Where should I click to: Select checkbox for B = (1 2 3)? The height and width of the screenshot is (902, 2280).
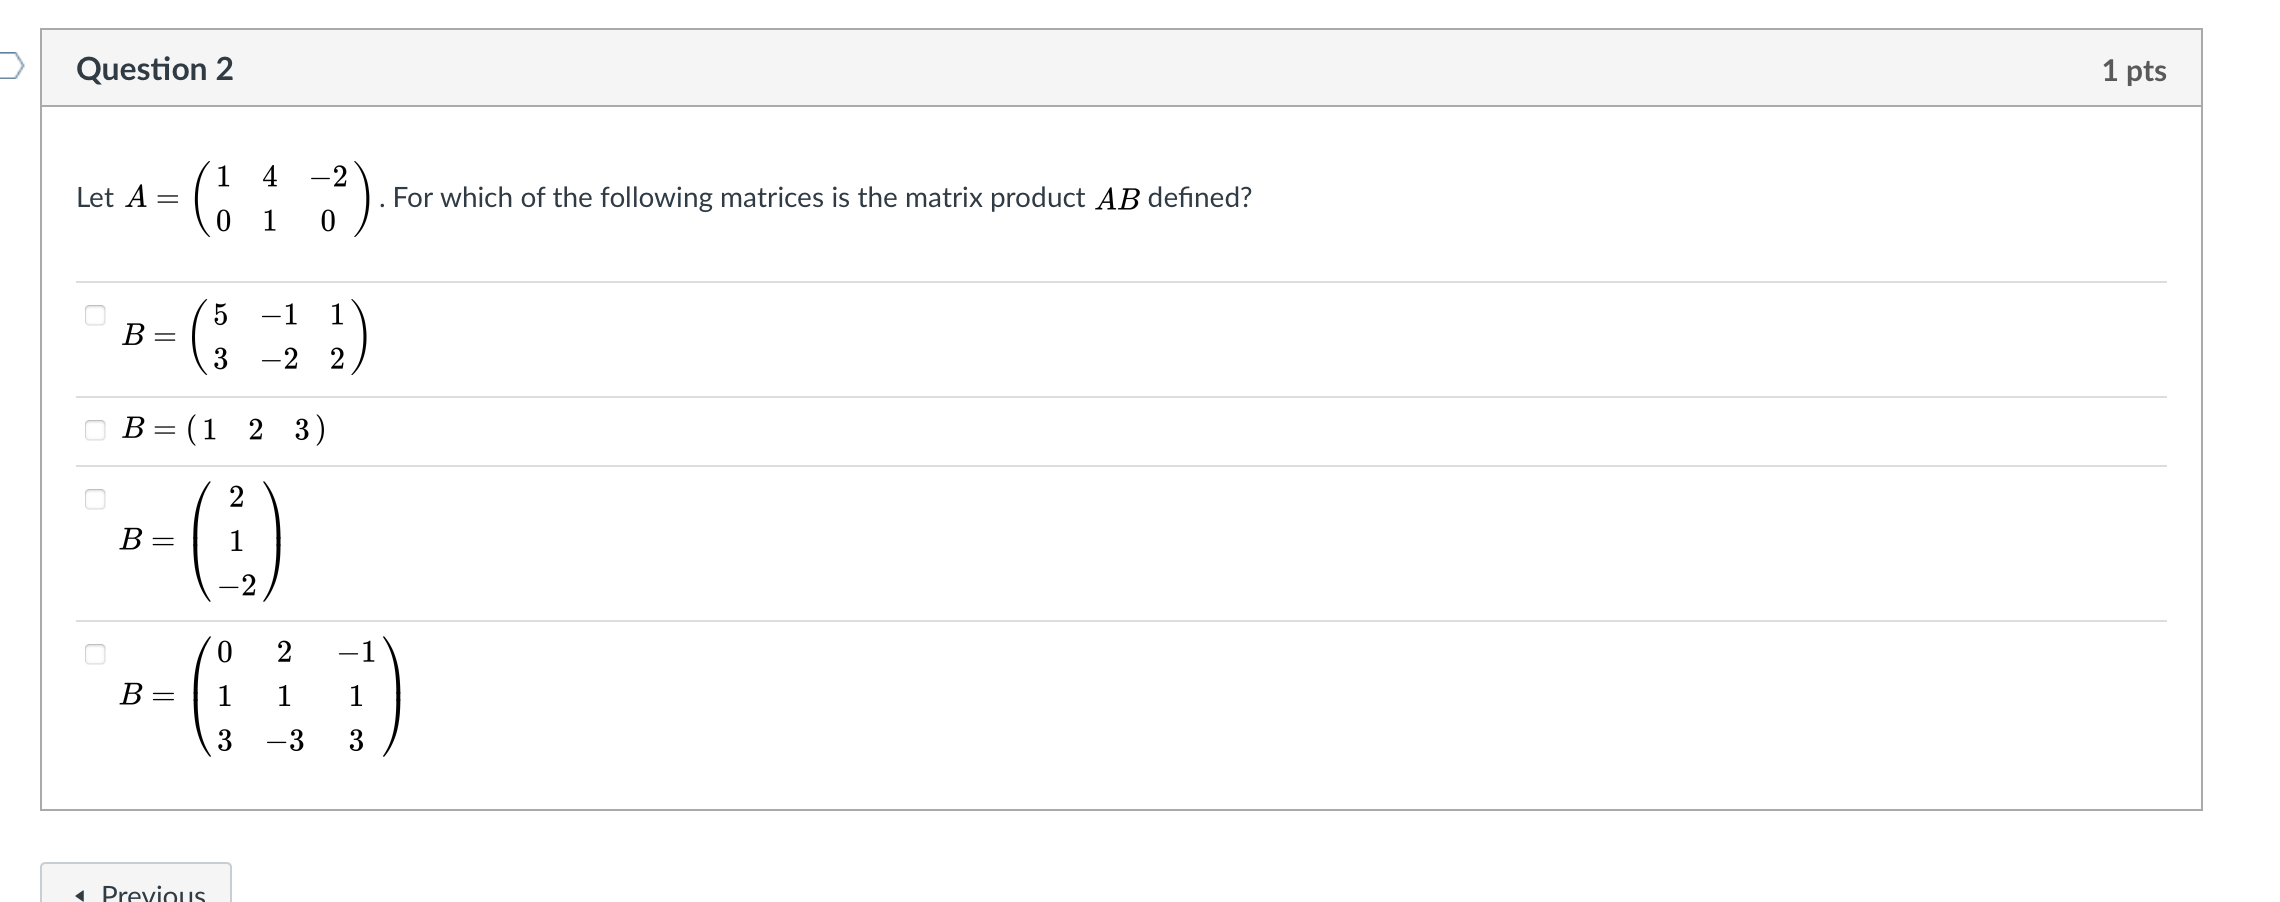click(x=95, y=430)
